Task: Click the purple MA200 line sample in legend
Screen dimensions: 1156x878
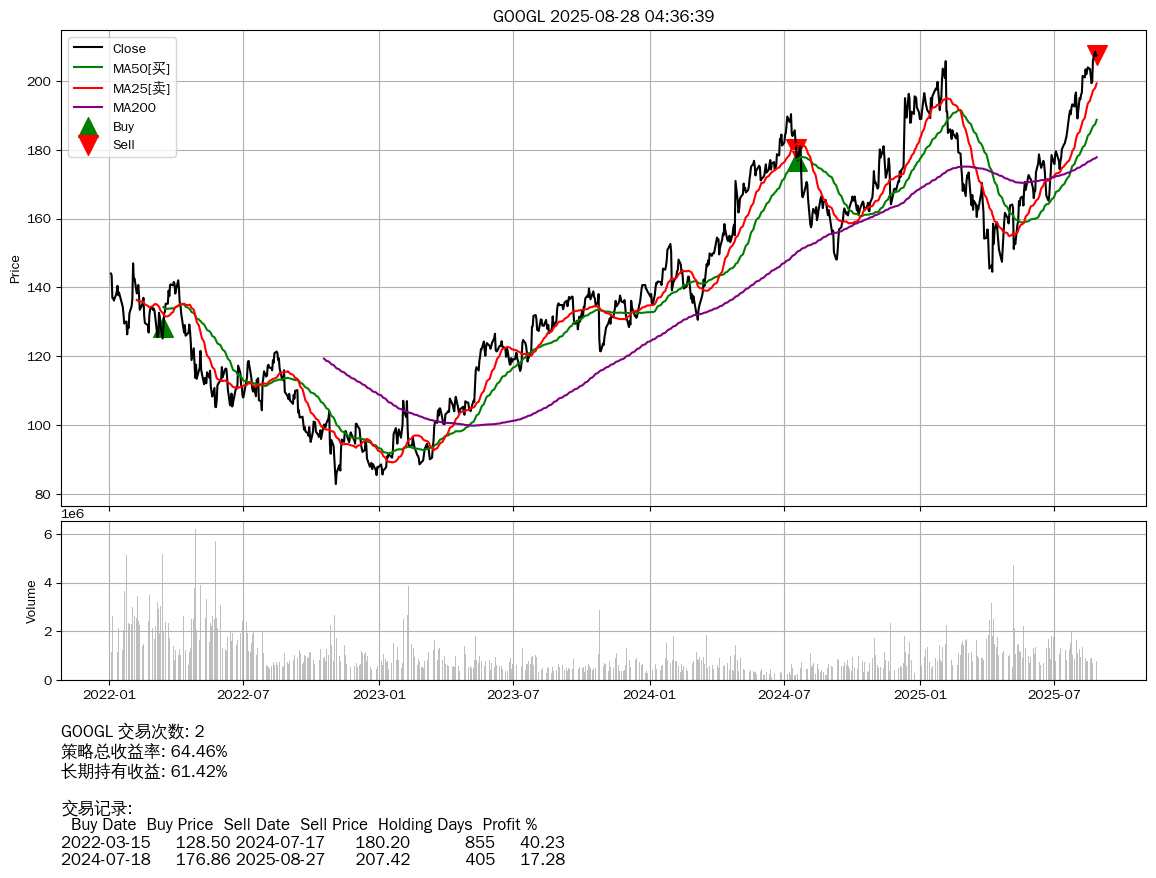Action: (x=88, y=107)
